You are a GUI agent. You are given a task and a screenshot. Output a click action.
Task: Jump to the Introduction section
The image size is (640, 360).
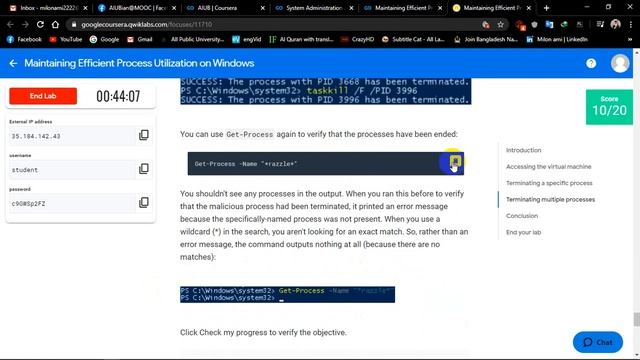(x=524, y=150)
